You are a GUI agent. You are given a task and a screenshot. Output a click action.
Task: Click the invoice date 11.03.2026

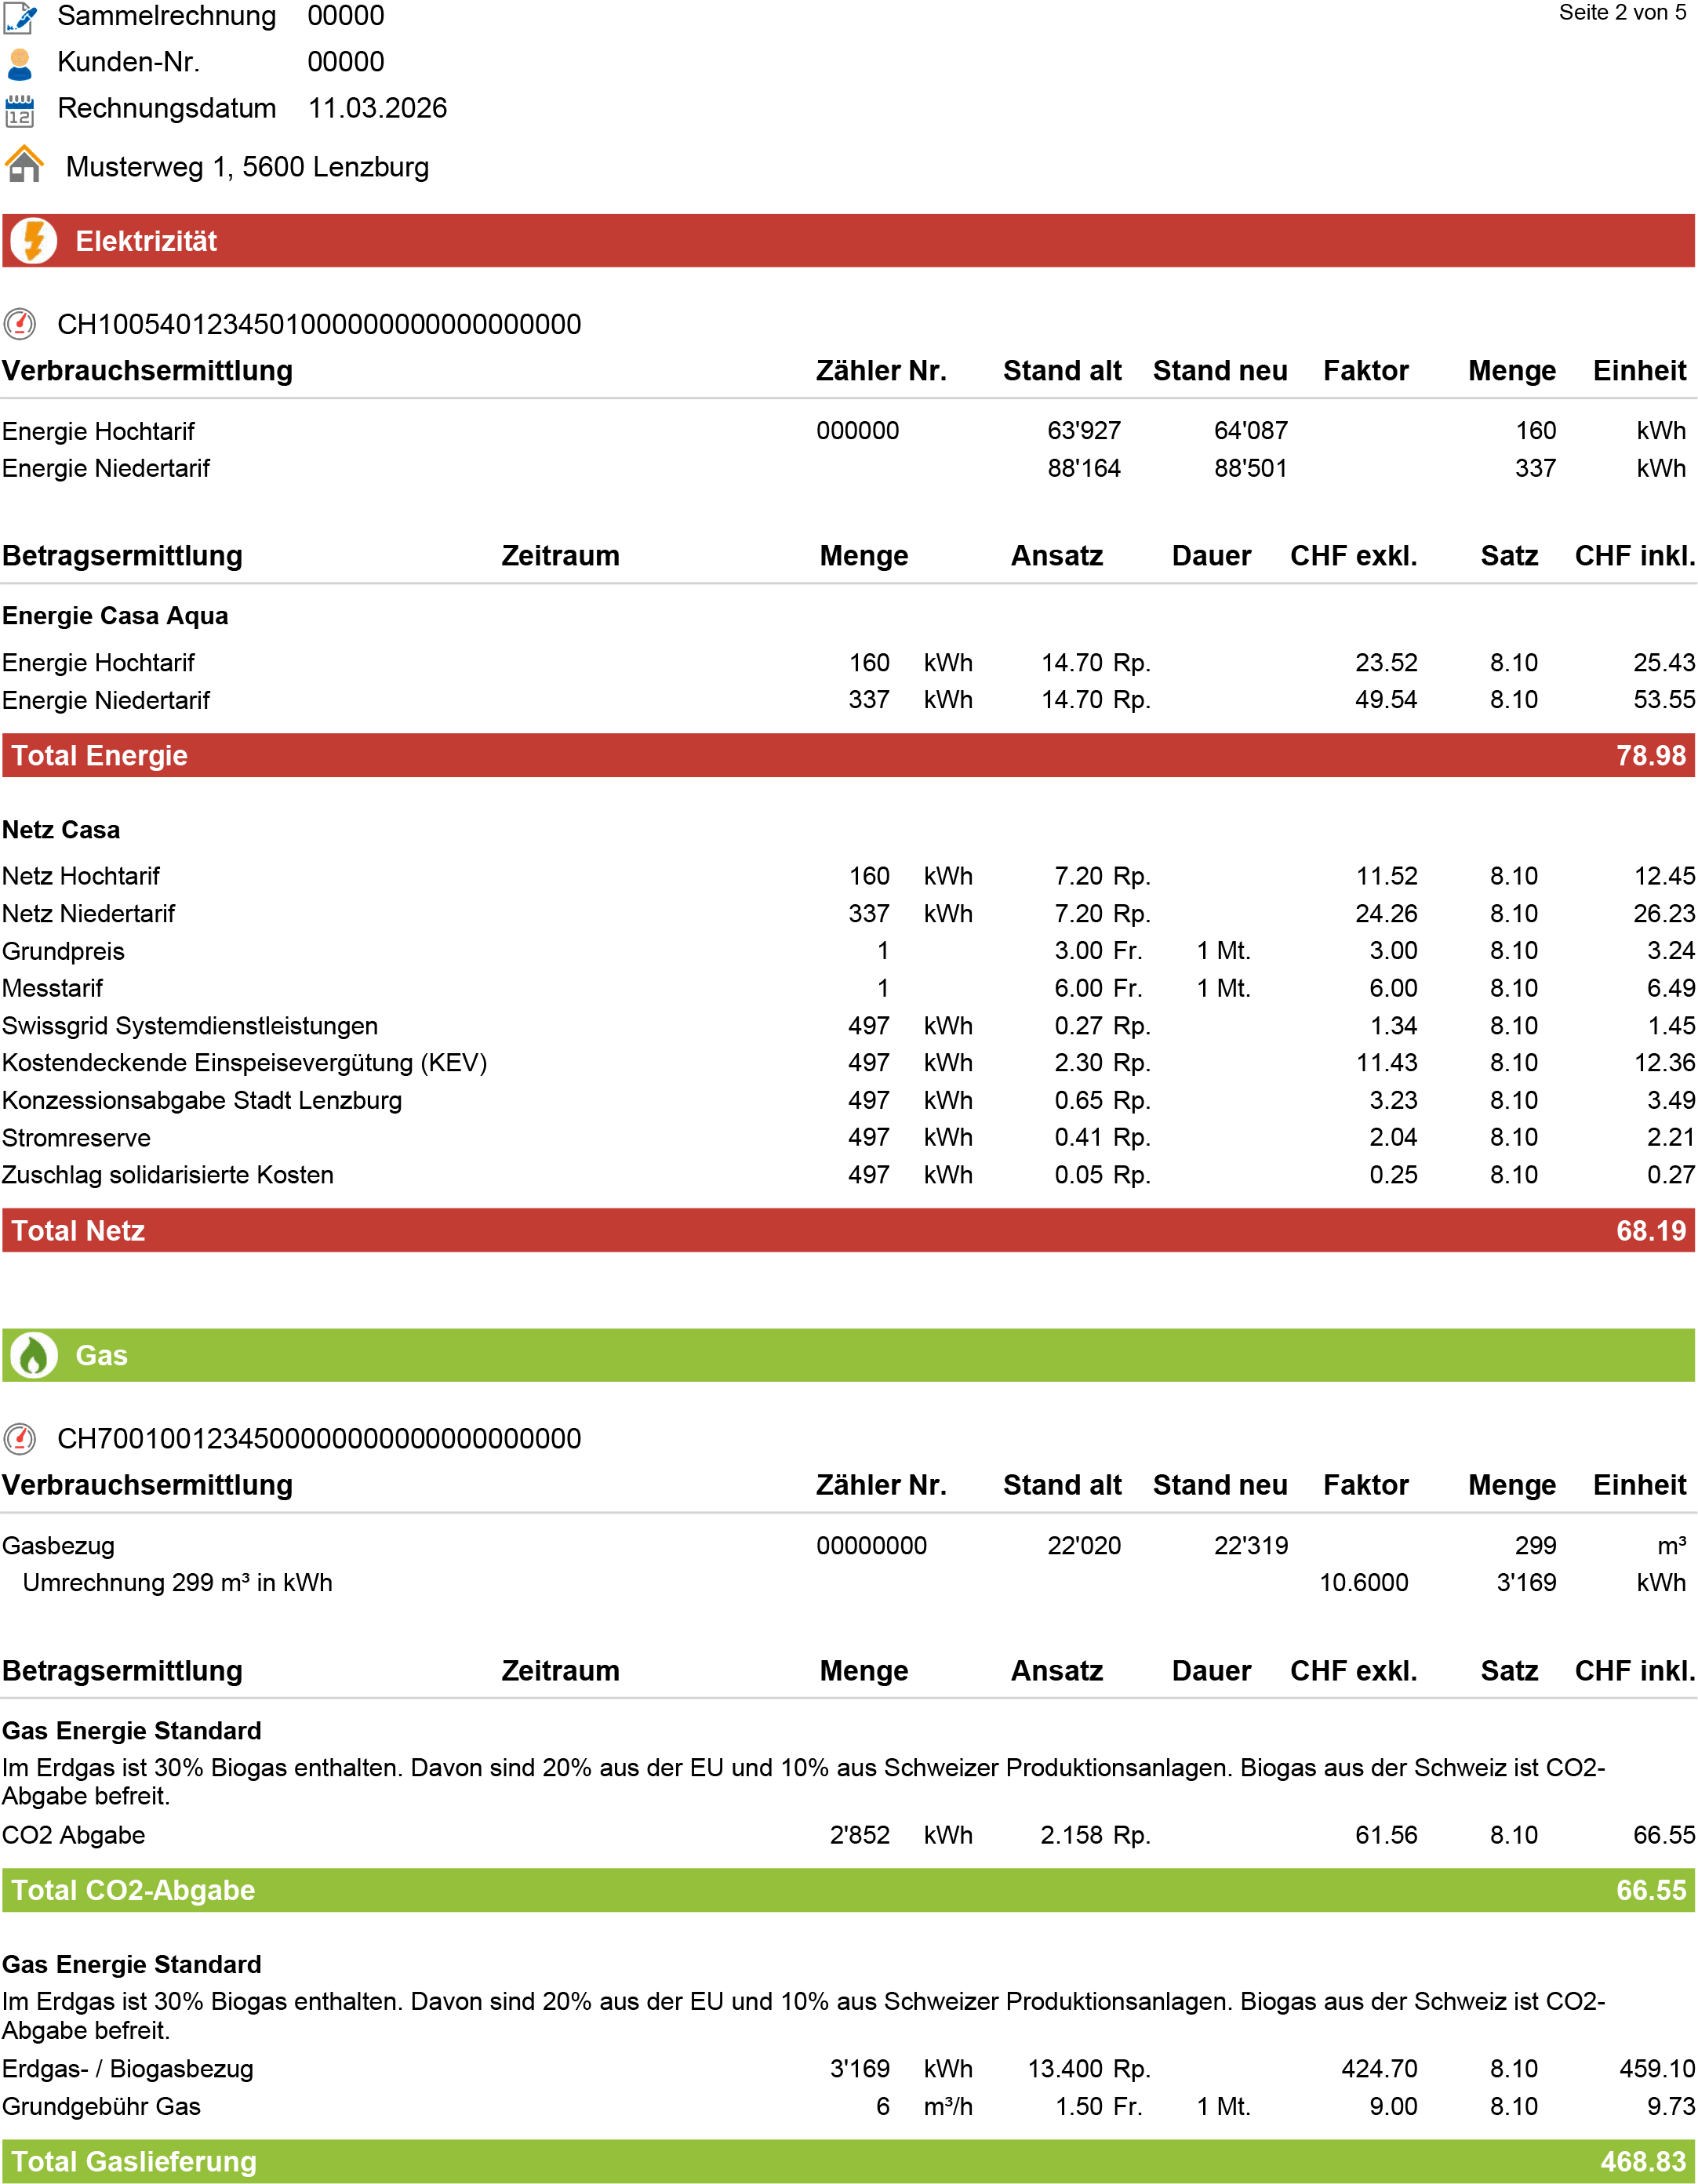tap(377, 108)
